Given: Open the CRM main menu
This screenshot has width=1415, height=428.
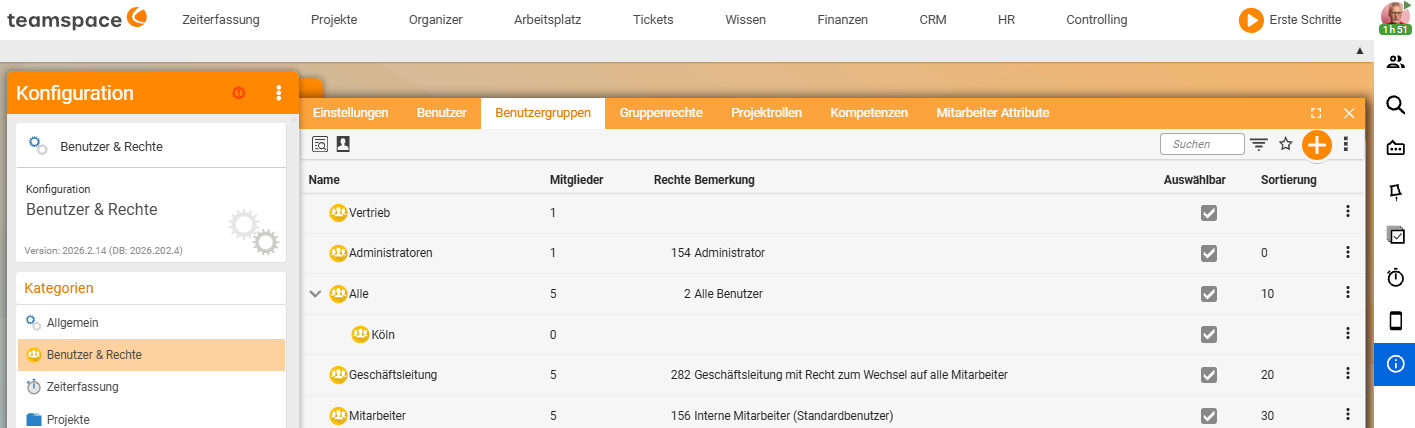Looking at the screenshot, I should 933,19.
